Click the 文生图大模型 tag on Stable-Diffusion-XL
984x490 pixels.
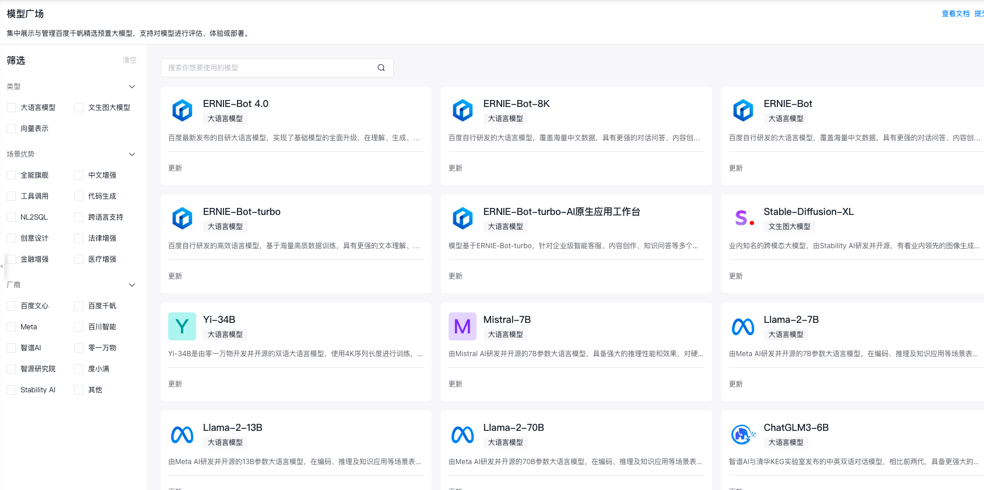point(789,226)
